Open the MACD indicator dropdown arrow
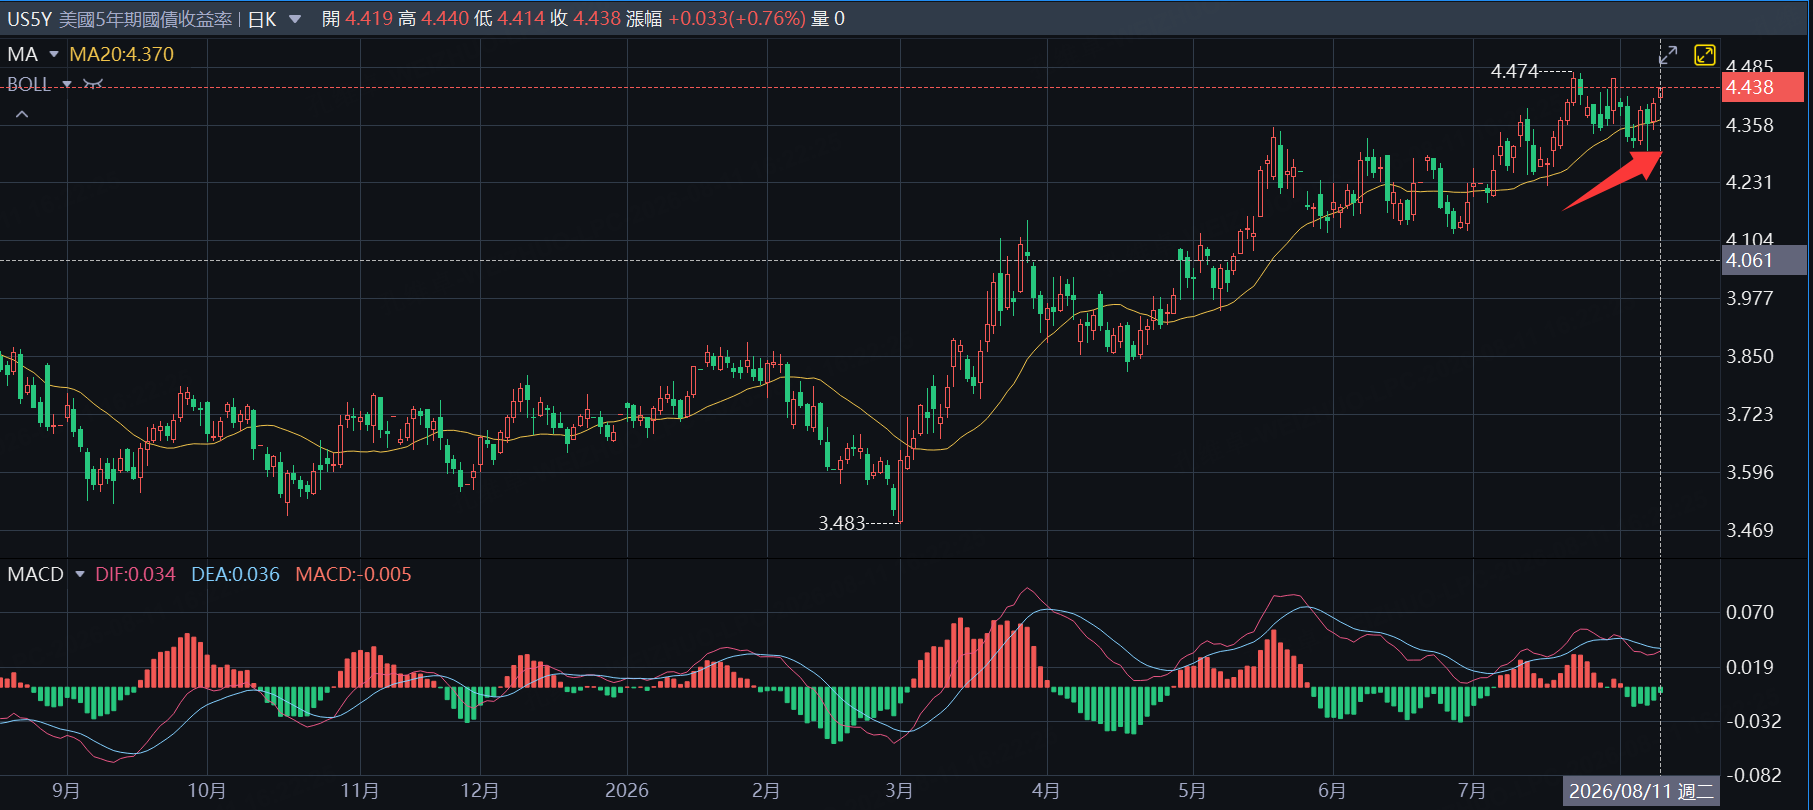Screen dimensions: 1813x810 (x=80, y=574)
